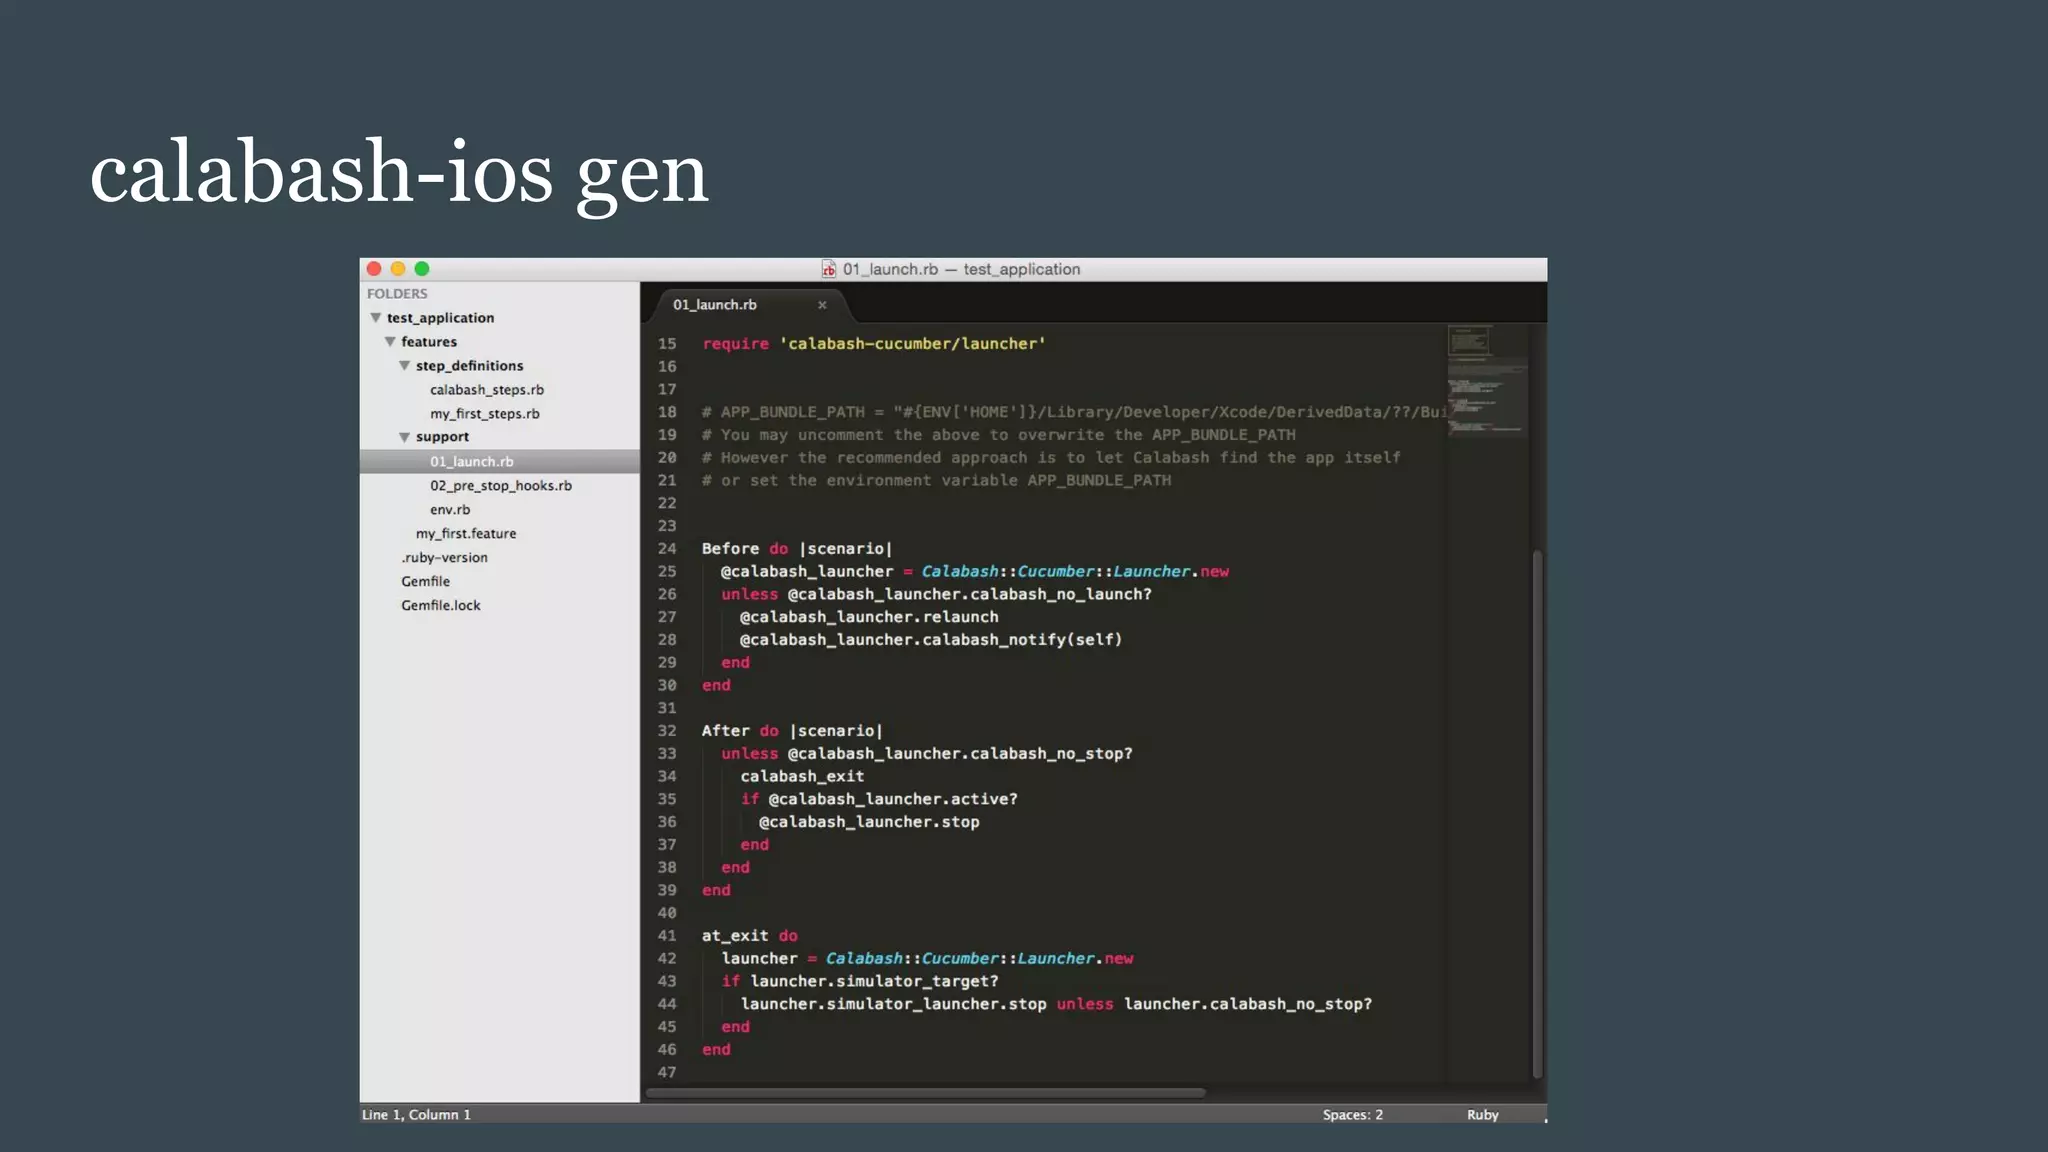This screenshot has width=2048, height=1152.
Task: Click the Ruby file icon in title bar
Action: pos(829,269)
